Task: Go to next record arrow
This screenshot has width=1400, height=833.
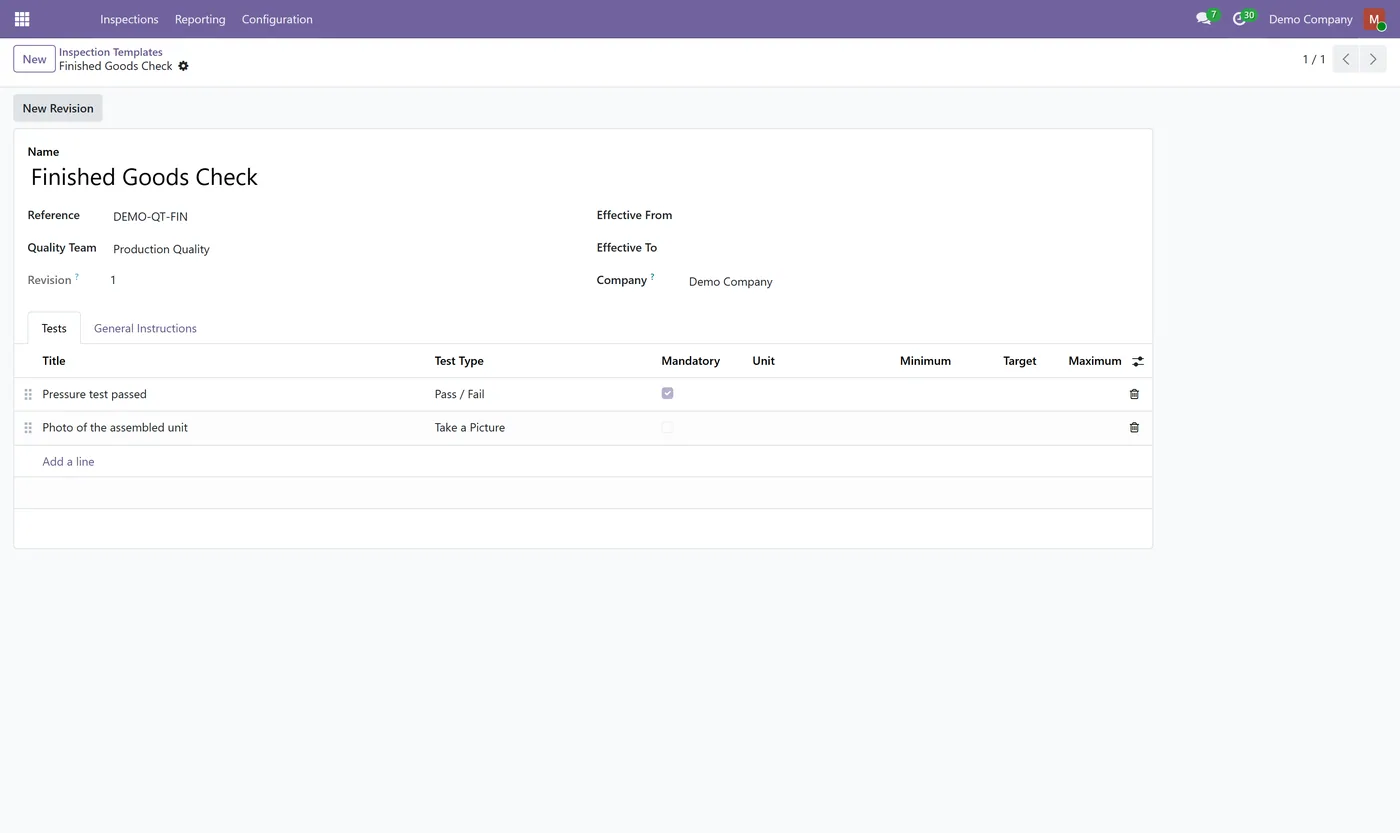Action: [1373, 59]
